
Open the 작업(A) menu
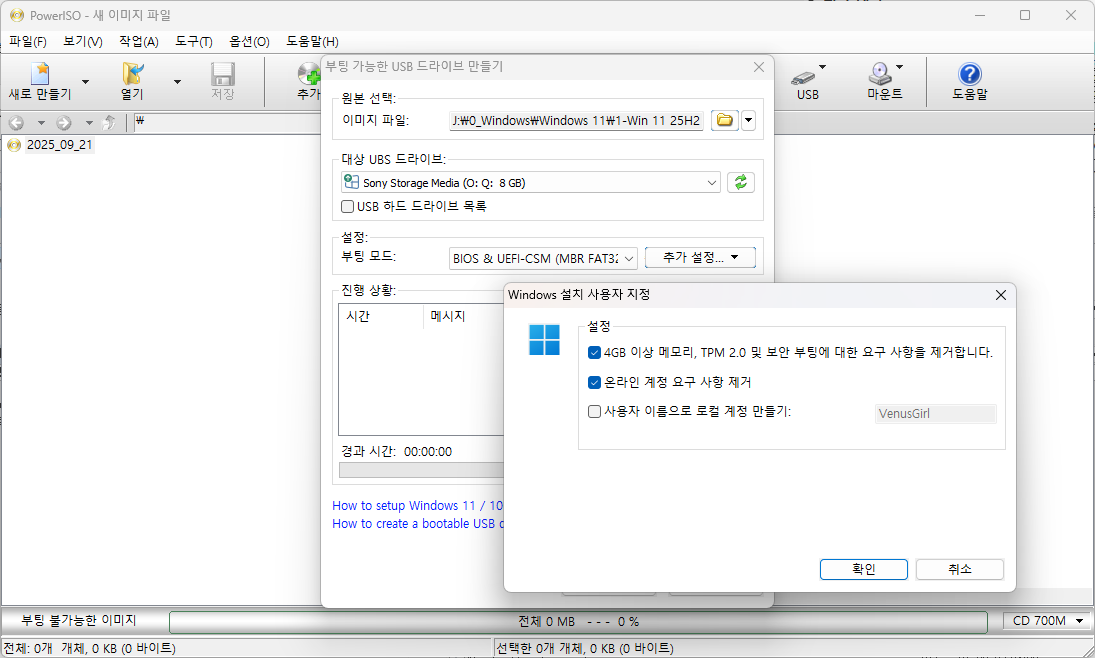click(138, 42)
